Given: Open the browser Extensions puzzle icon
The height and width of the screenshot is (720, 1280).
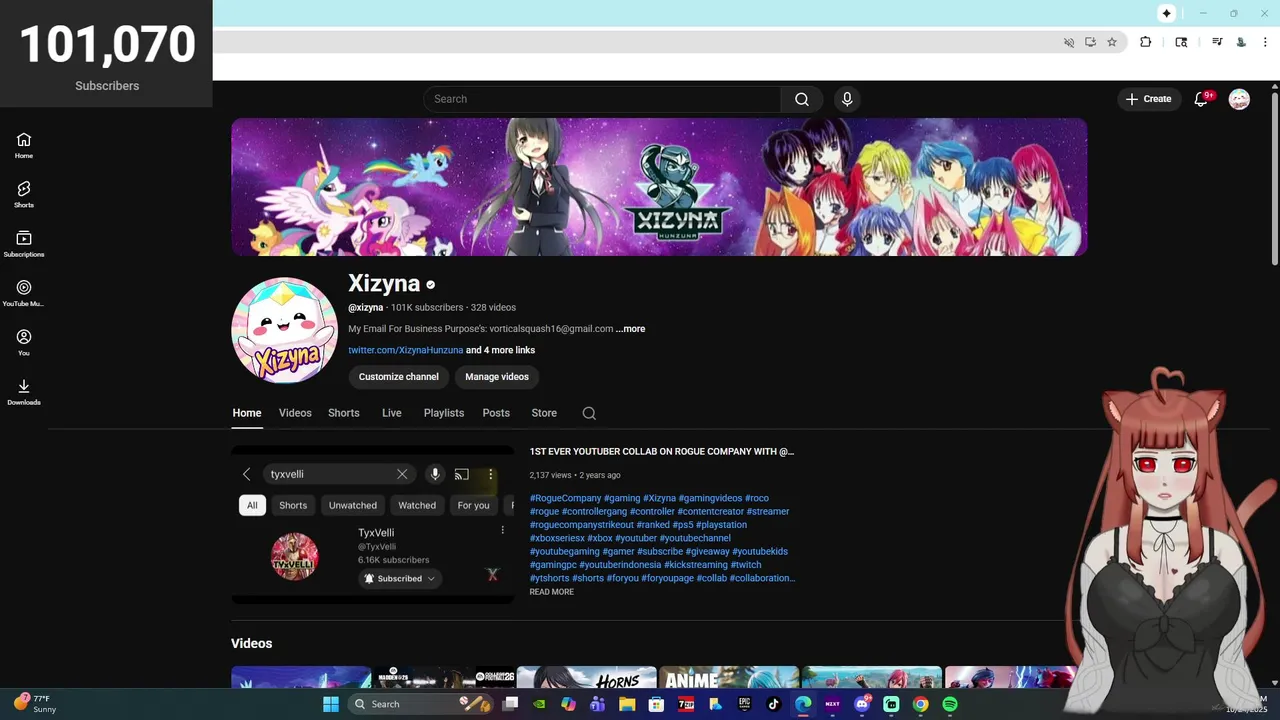Looking at the screenshot, I should [1146, 42].
